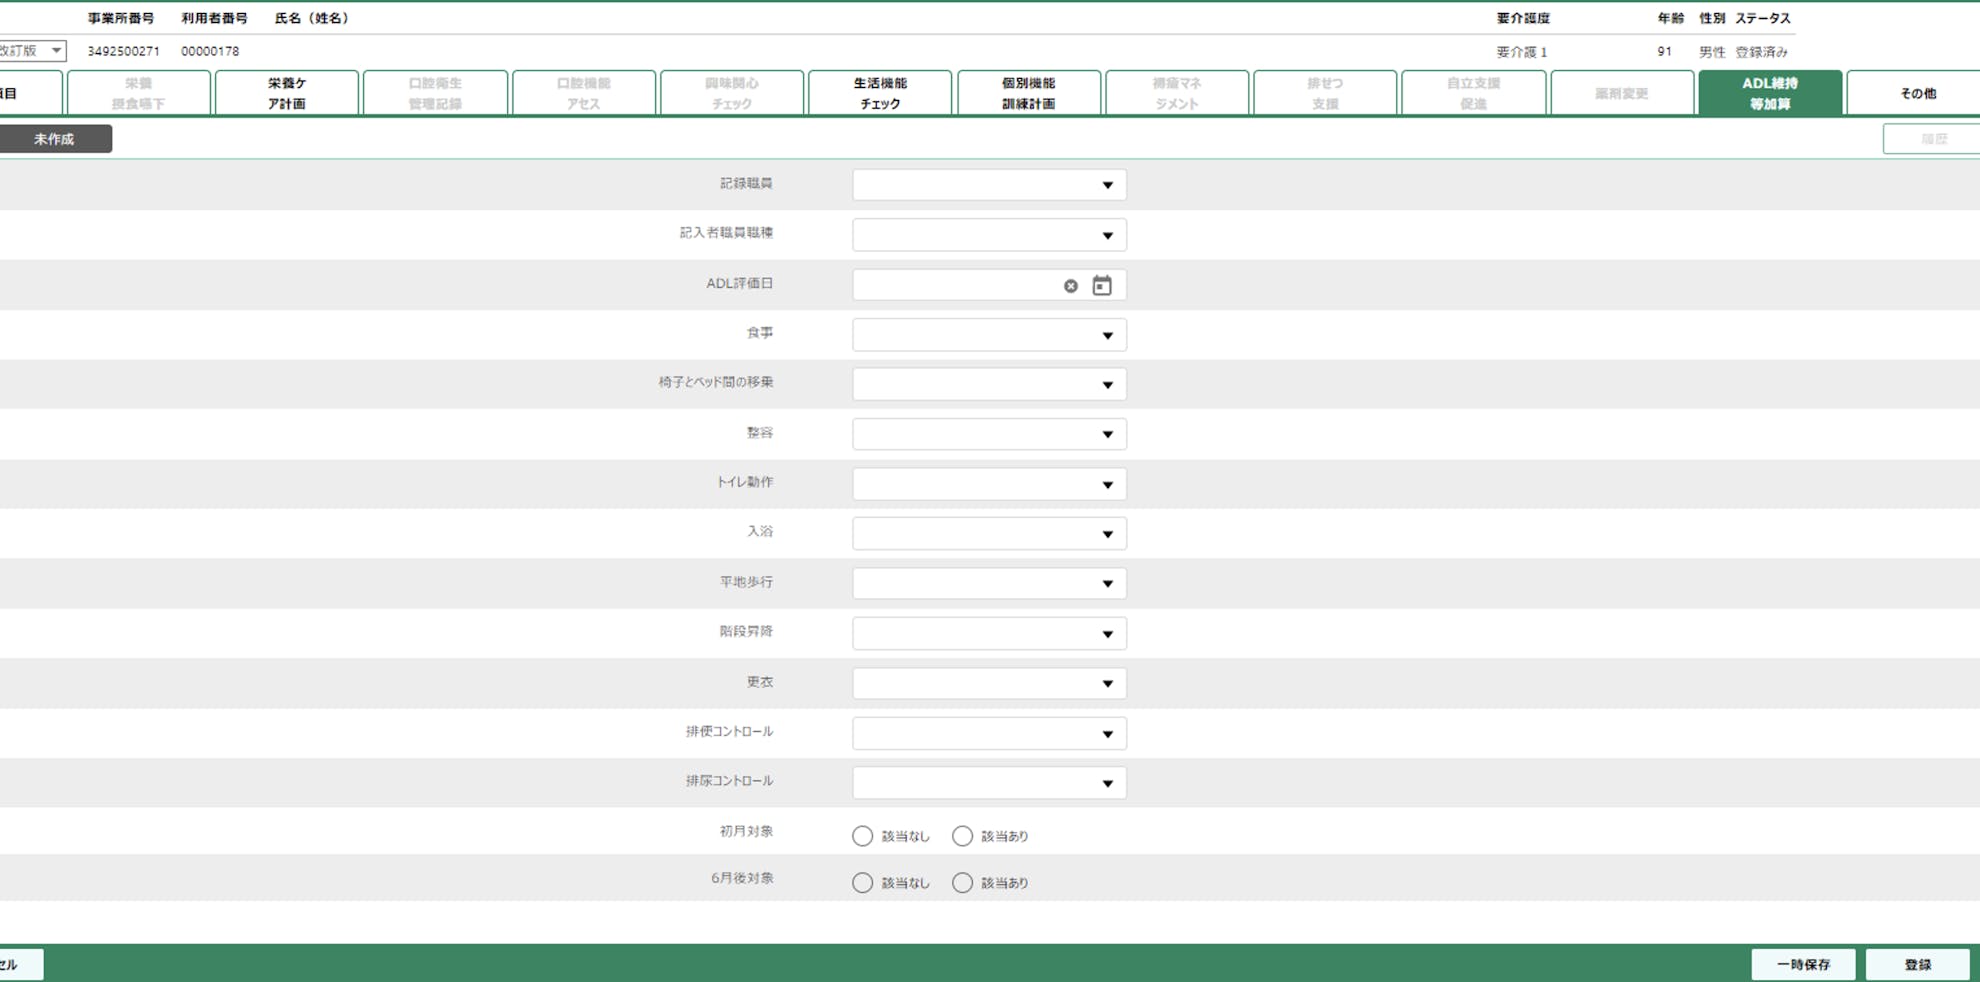This screenshot has height=982, width=1980.
Task: Expand the 記入者職員職種 dropdown
Action: click(x=988, y=235)
